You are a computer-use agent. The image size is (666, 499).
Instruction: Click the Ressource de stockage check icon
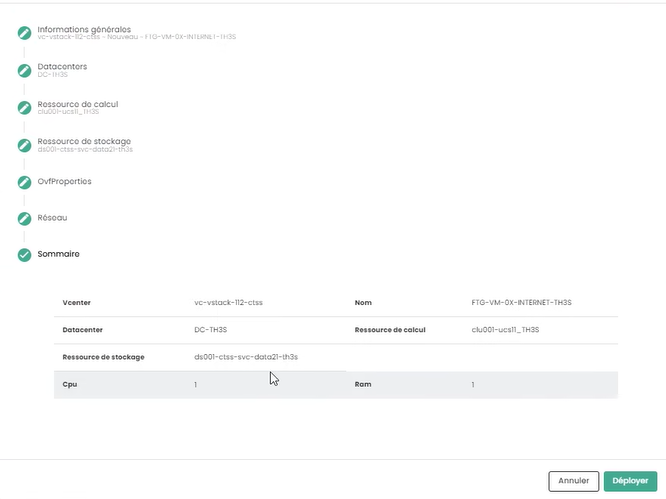pyautogui.click(x=24, y=144)
